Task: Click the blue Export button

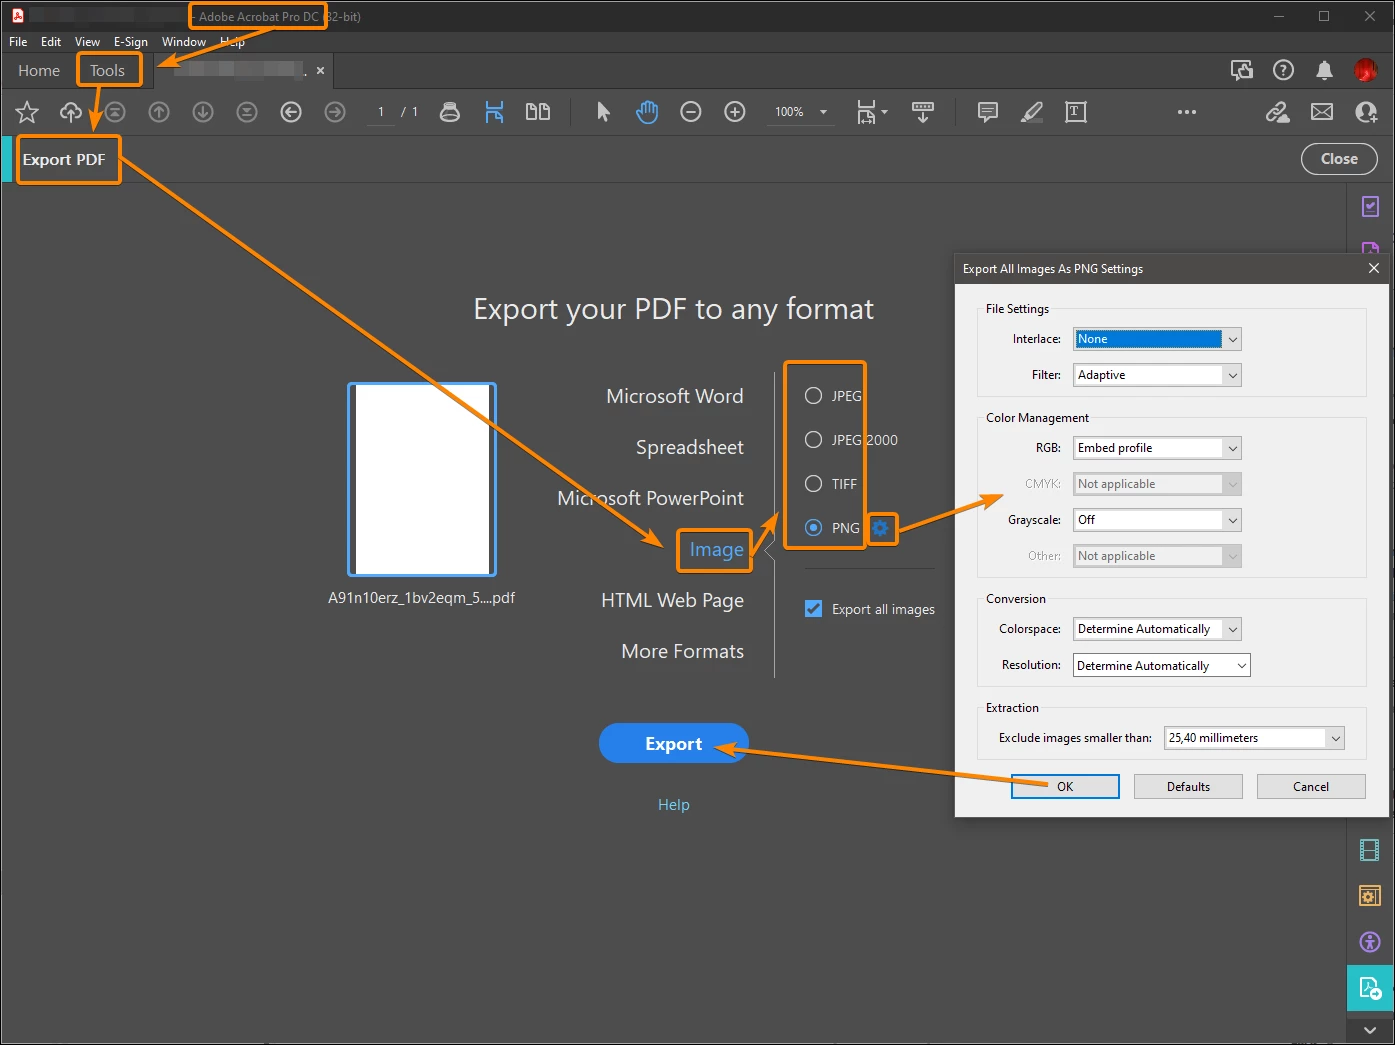Action: (674, 743)
